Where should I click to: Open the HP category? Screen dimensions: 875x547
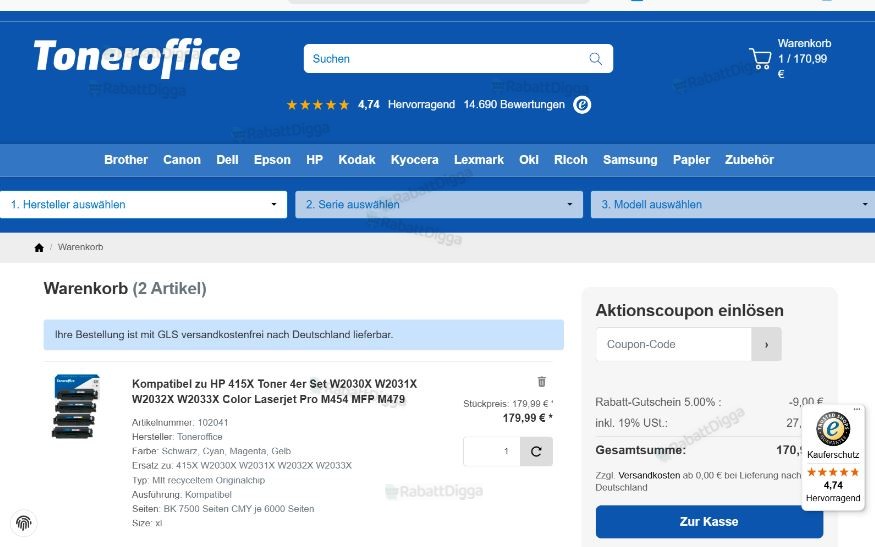315,160
